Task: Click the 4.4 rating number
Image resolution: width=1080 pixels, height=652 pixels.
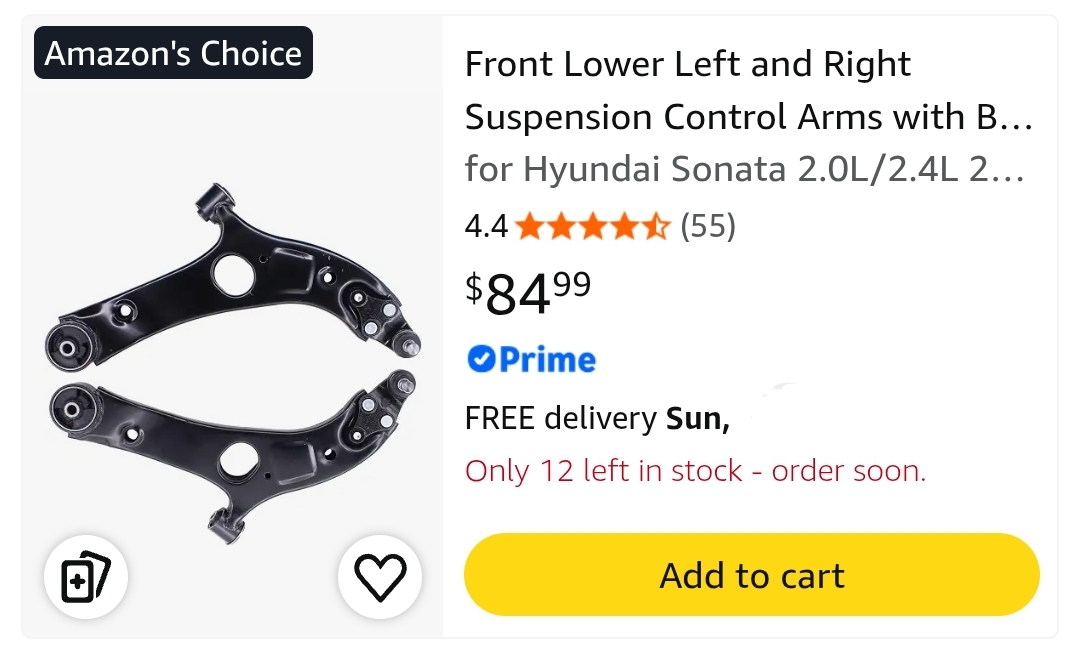Action: (486, 226)
